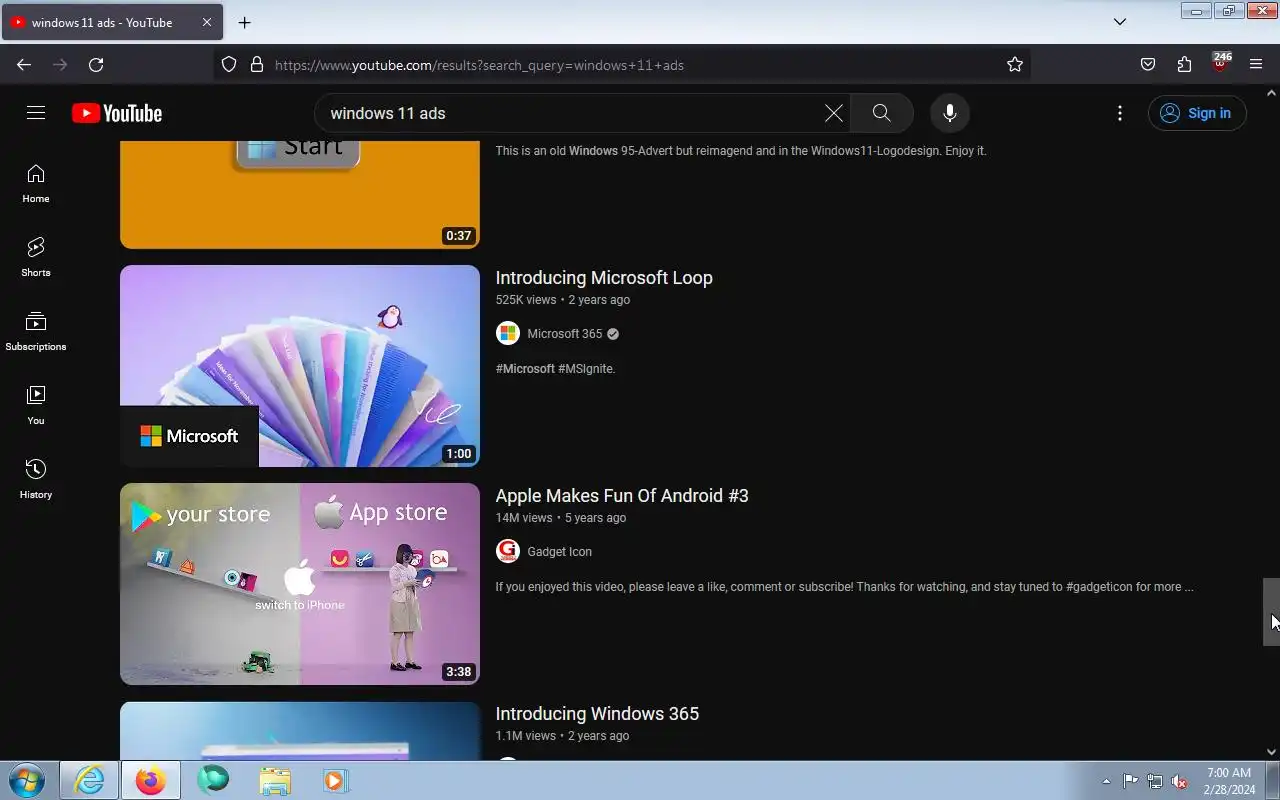Open the Introducing Microsoft Loop video title
This screenshot has width=1280, height=800.
coord(604,278)
